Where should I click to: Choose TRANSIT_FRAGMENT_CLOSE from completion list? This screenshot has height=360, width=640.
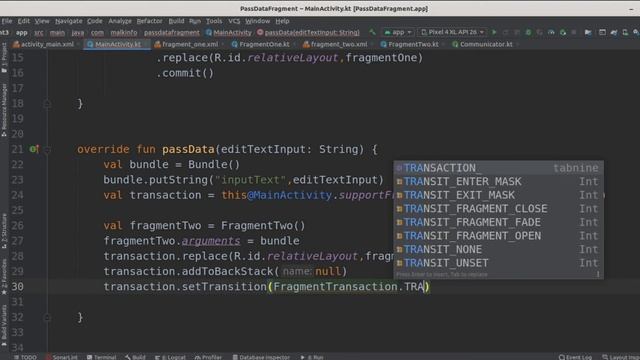pyautogui.click(x=498, y=209)
